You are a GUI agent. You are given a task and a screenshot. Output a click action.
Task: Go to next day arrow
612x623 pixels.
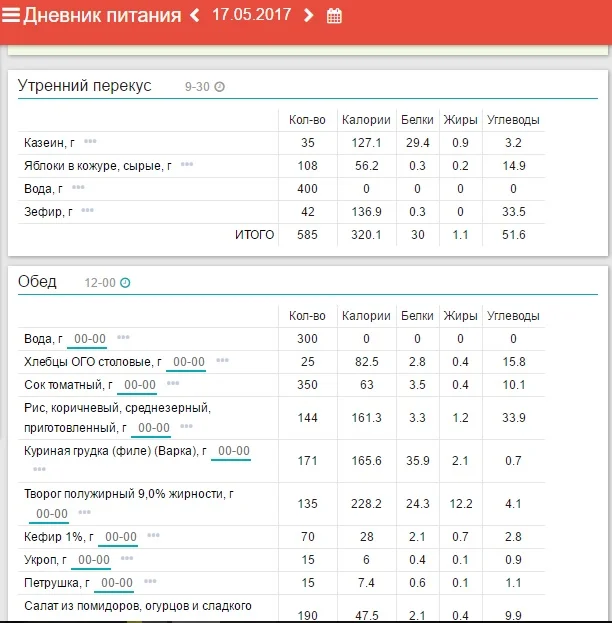308,15
